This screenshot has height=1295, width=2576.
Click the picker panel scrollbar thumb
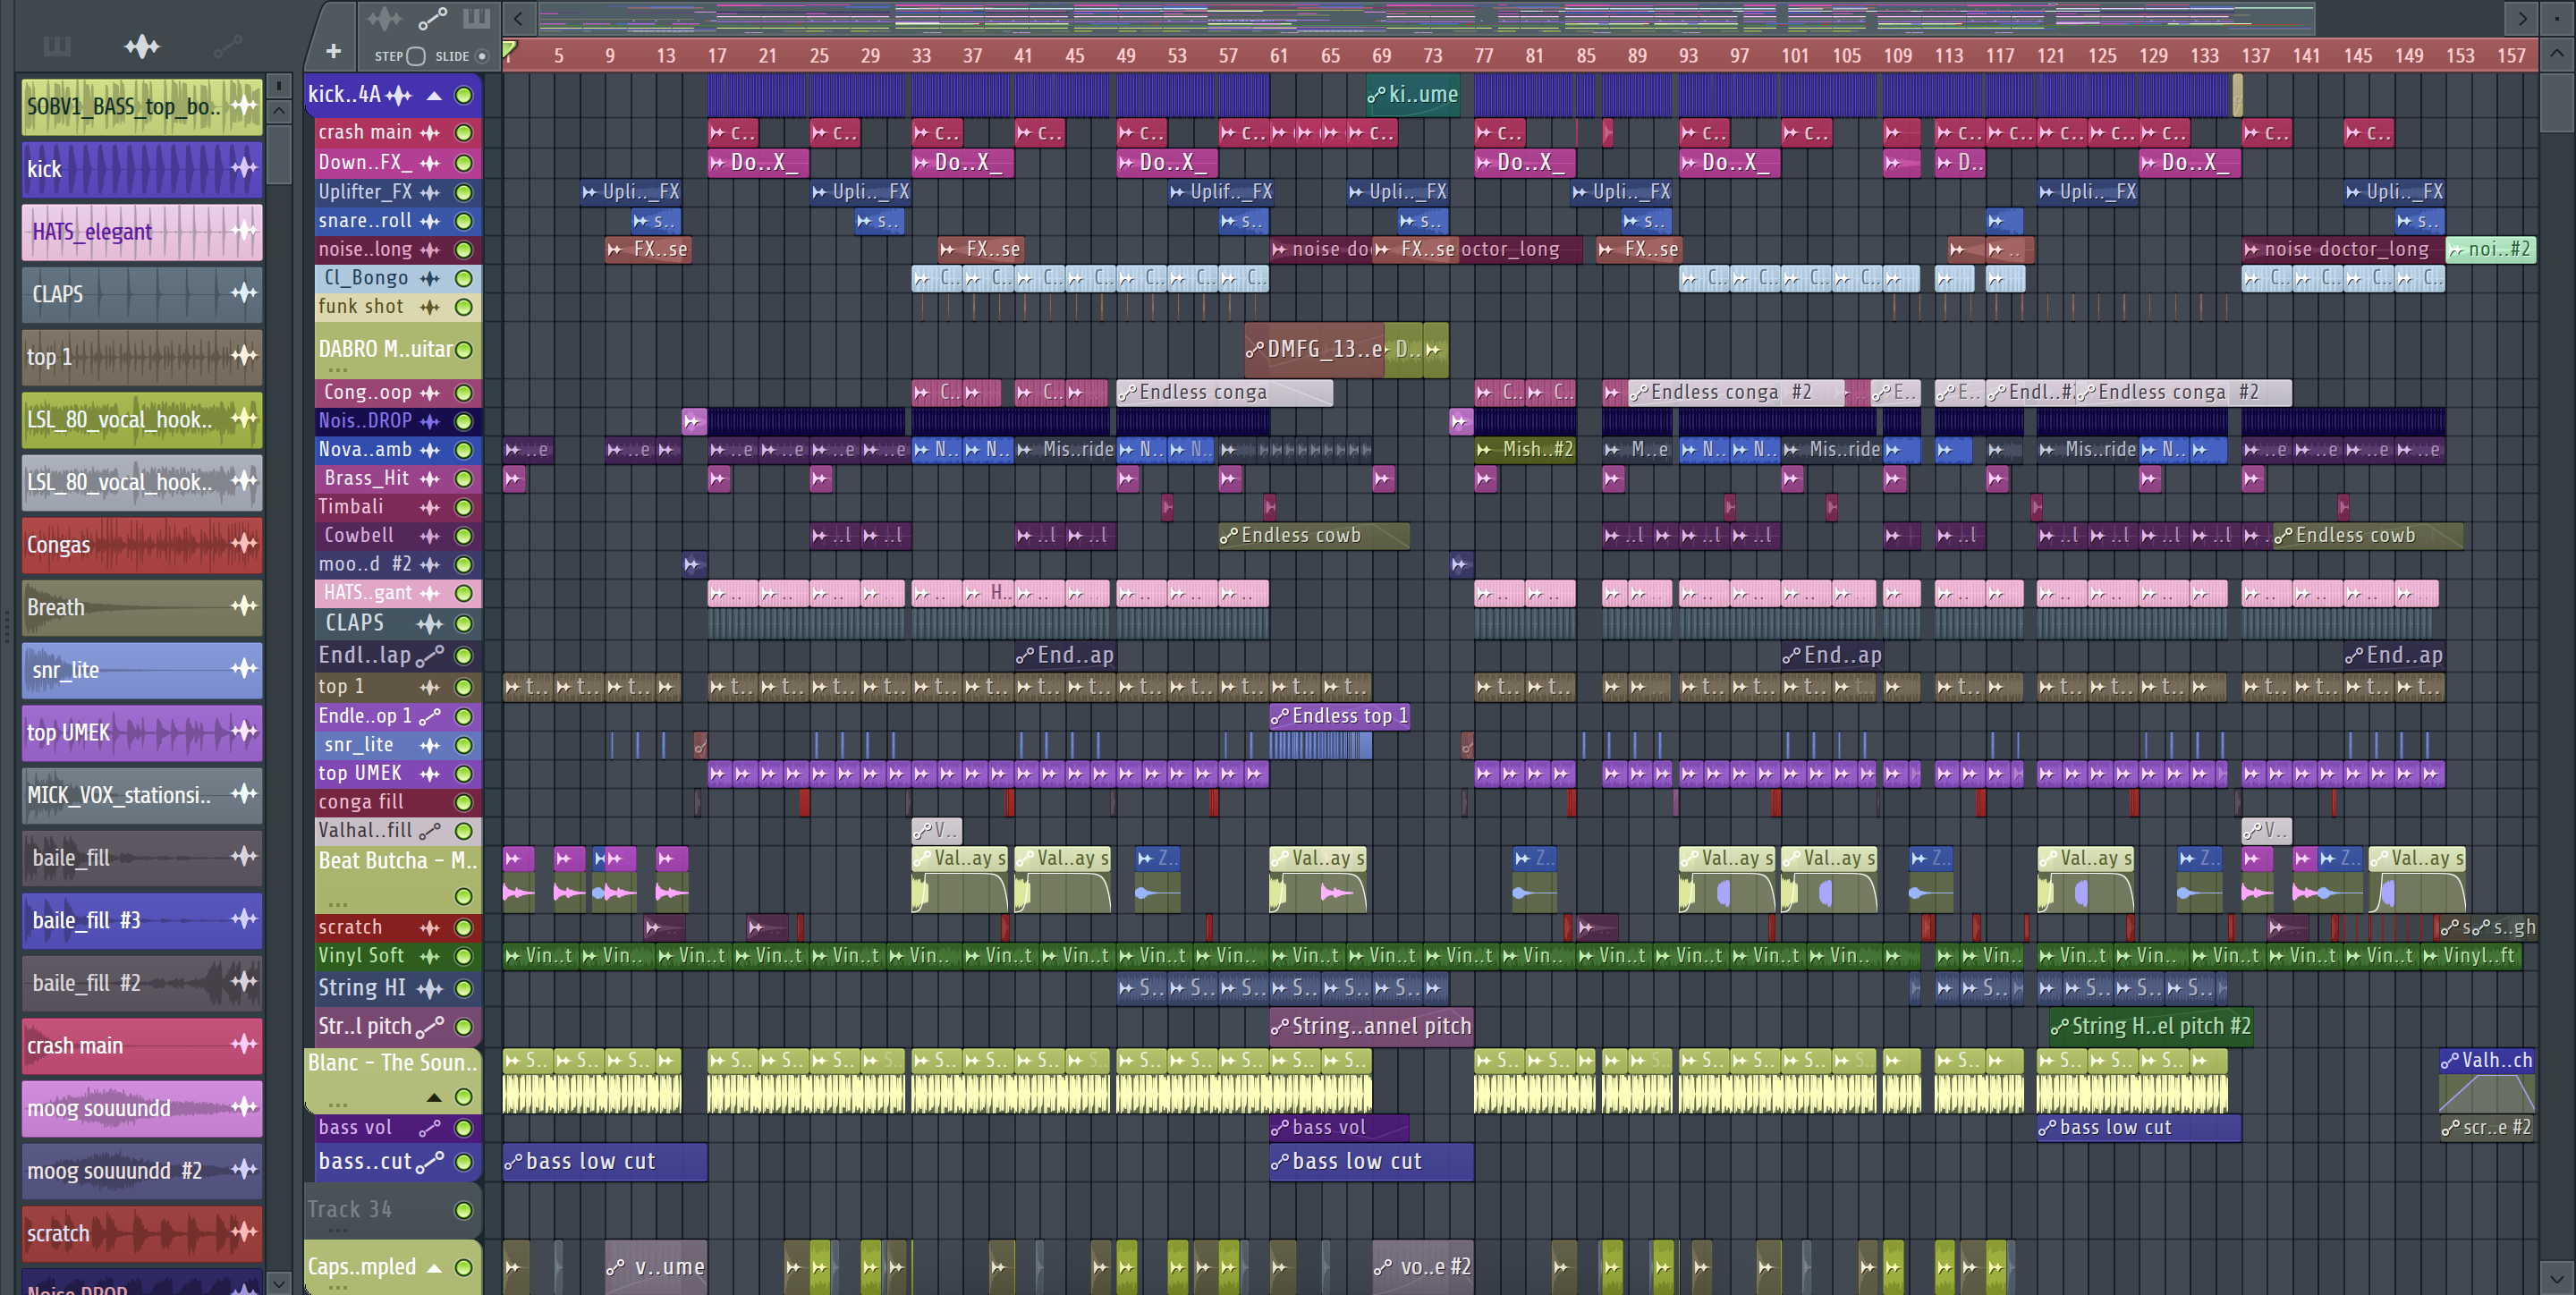tap(279, 154)
